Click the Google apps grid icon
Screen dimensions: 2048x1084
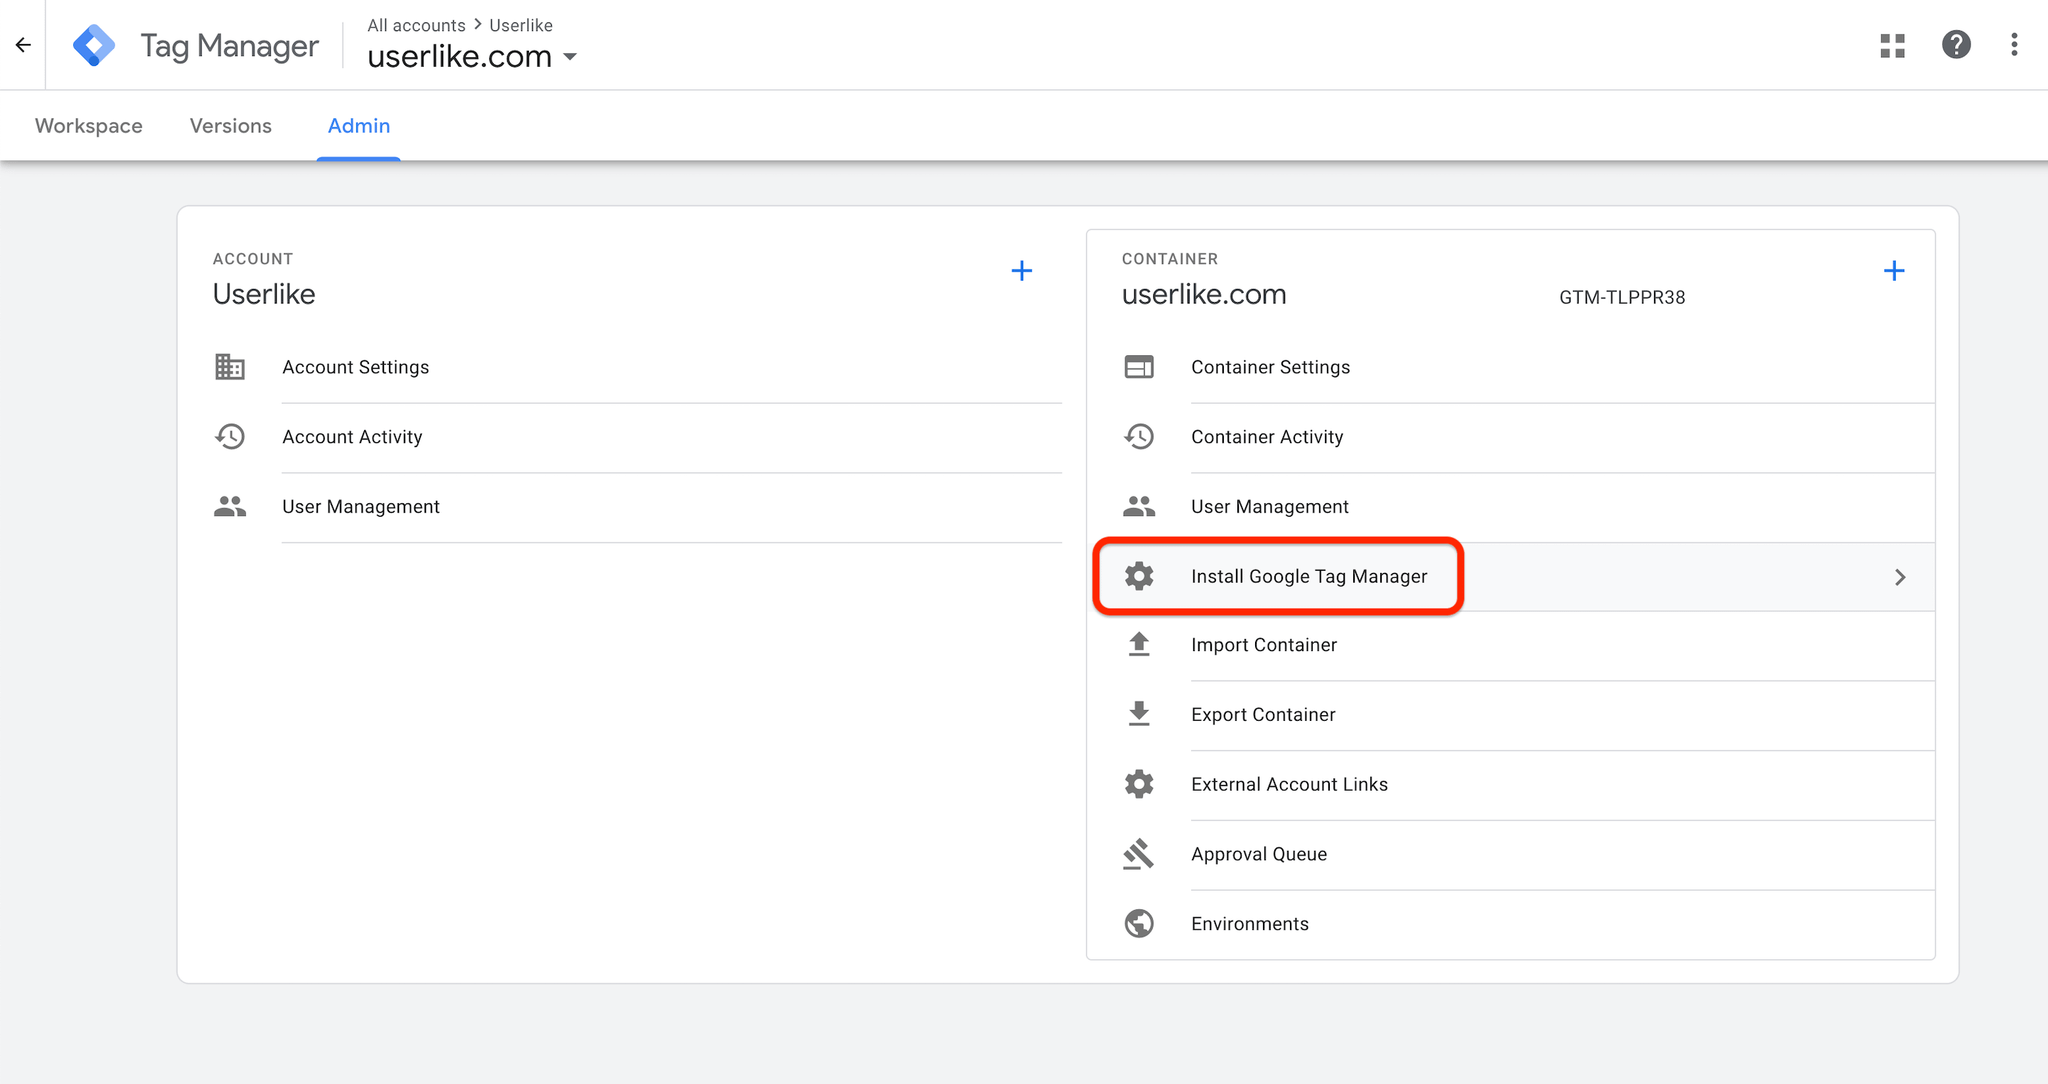pyautogui.click(x=1894, y=45)
